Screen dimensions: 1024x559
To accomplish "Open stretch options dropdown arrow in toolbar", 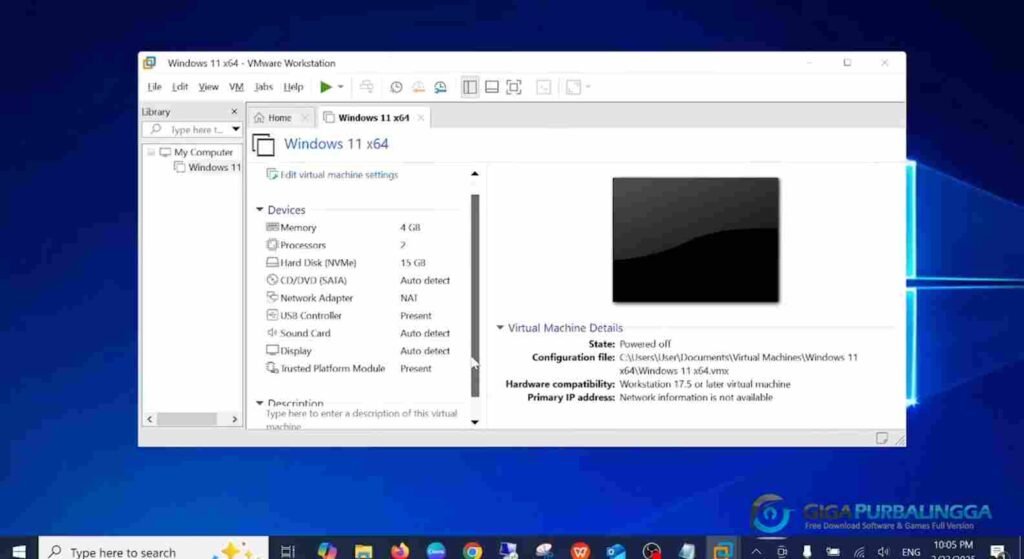I will (588, 87).
